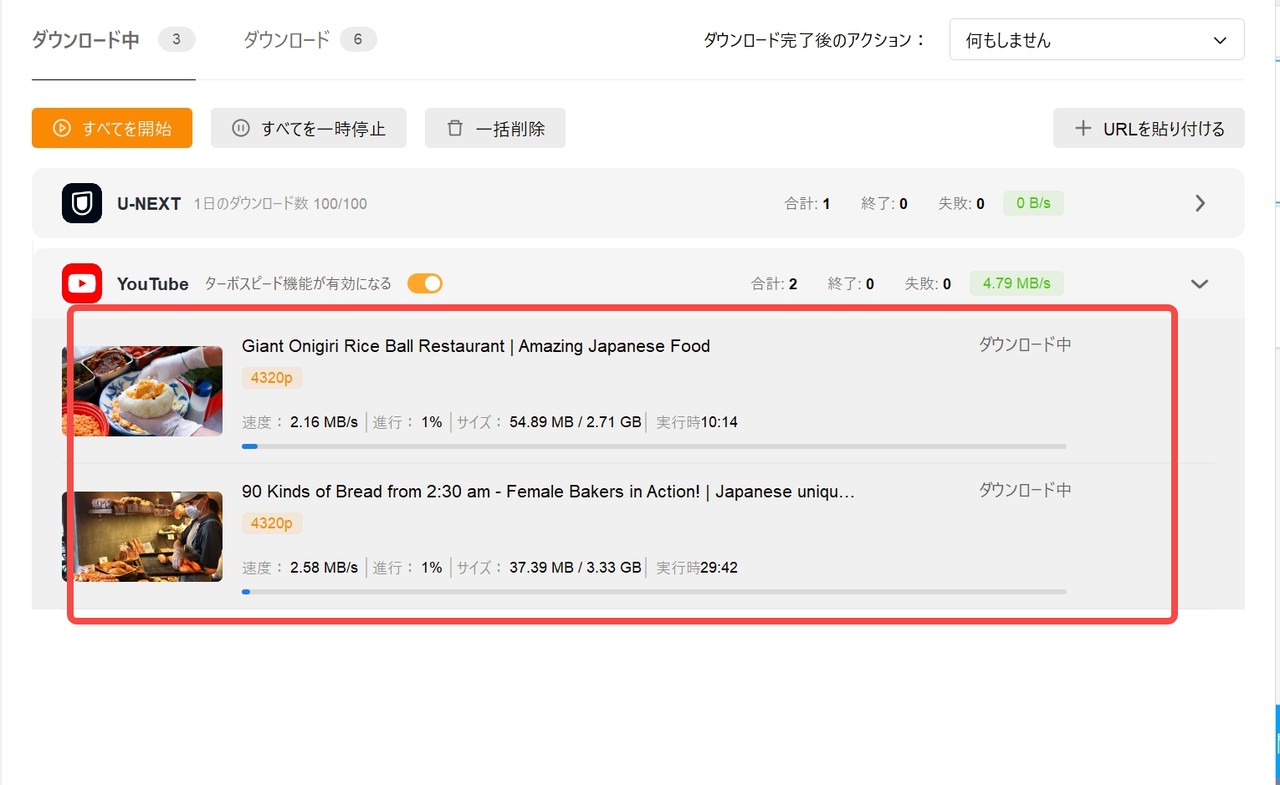Click the 一括削除 bulk delete button
The image size is (1280, 785).
(495, 128)
